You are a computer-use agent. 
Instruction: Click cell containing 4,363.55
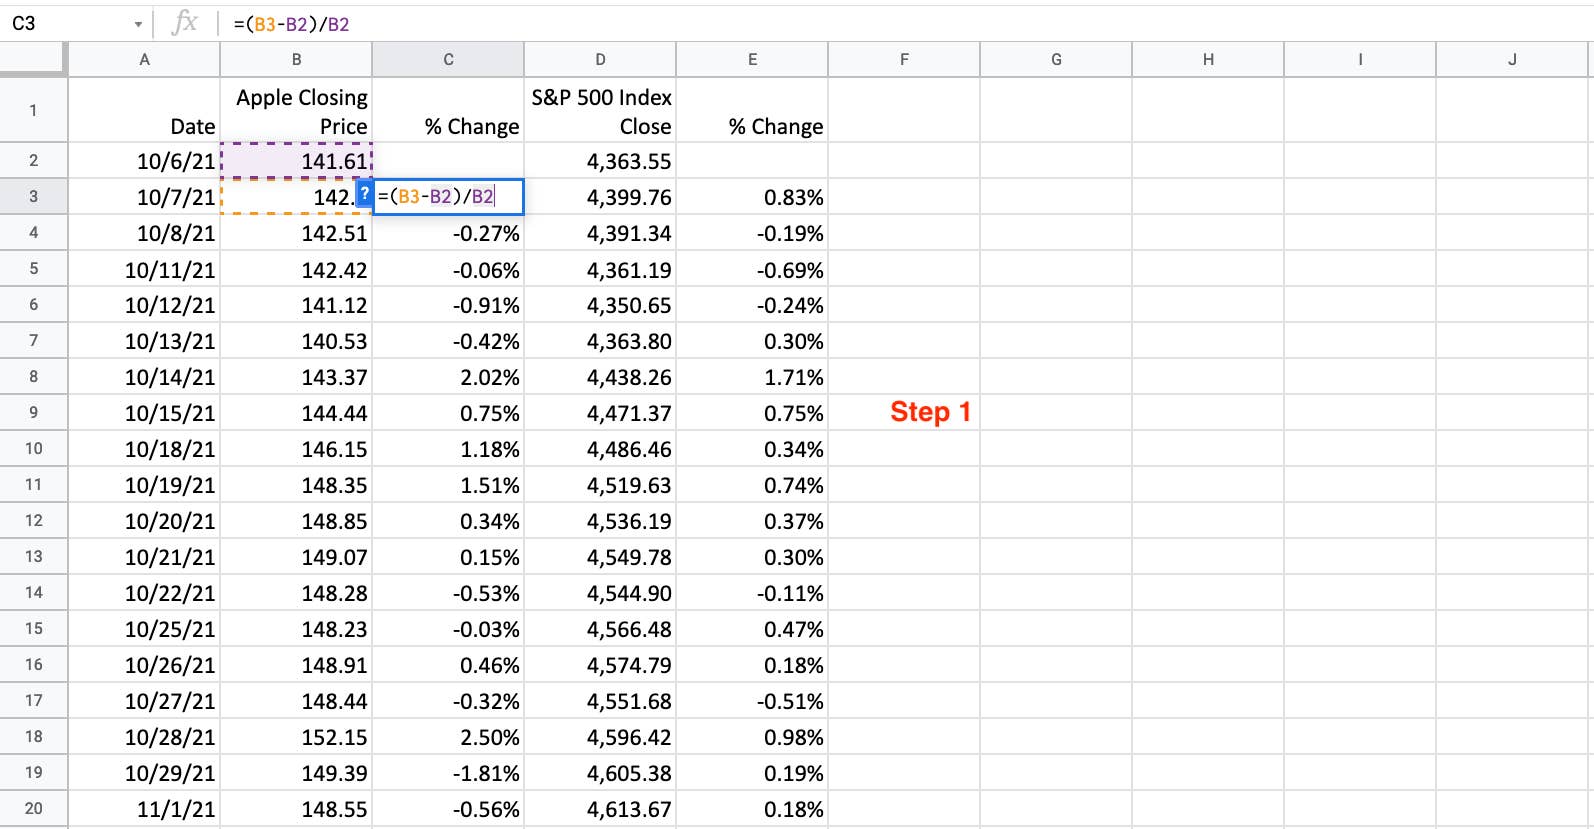click(600, 161)
